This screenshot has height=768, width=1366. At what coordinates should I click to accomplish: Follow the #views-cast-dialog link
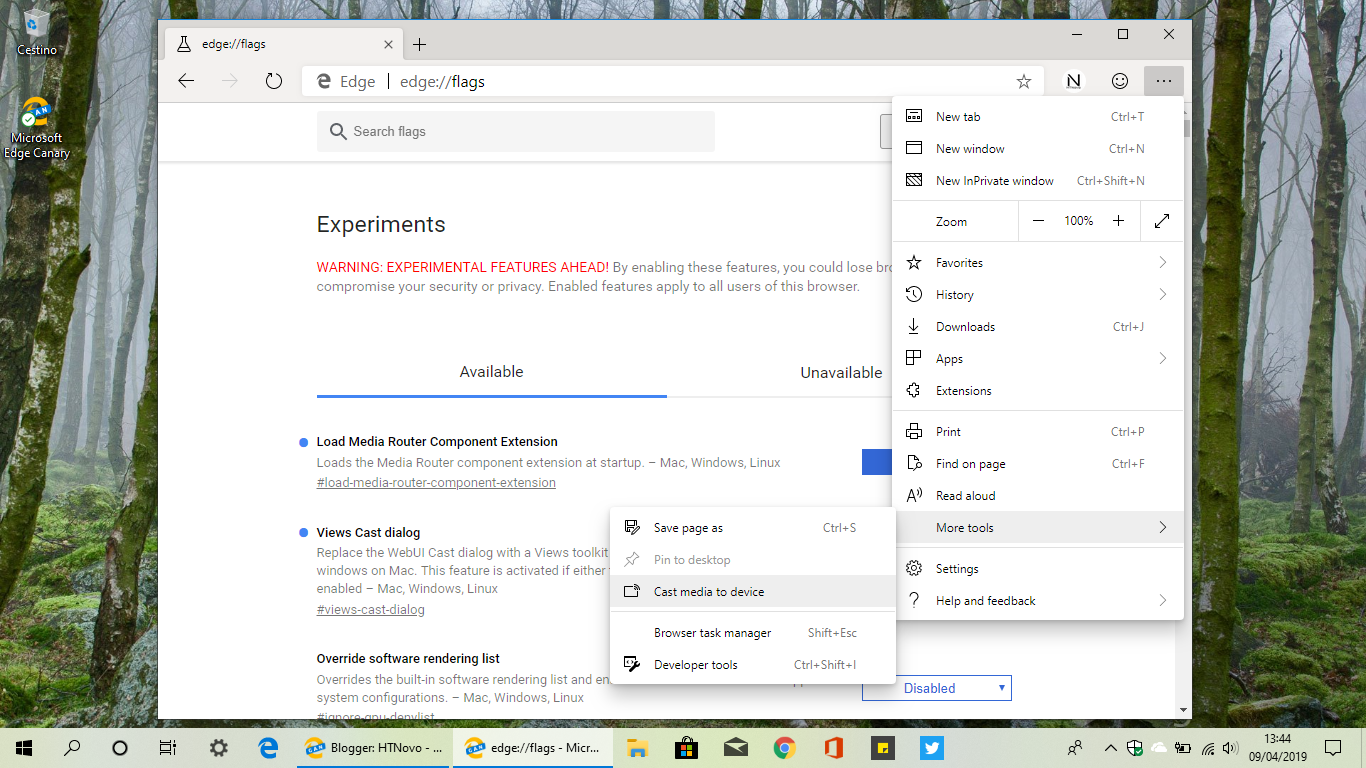370,608
